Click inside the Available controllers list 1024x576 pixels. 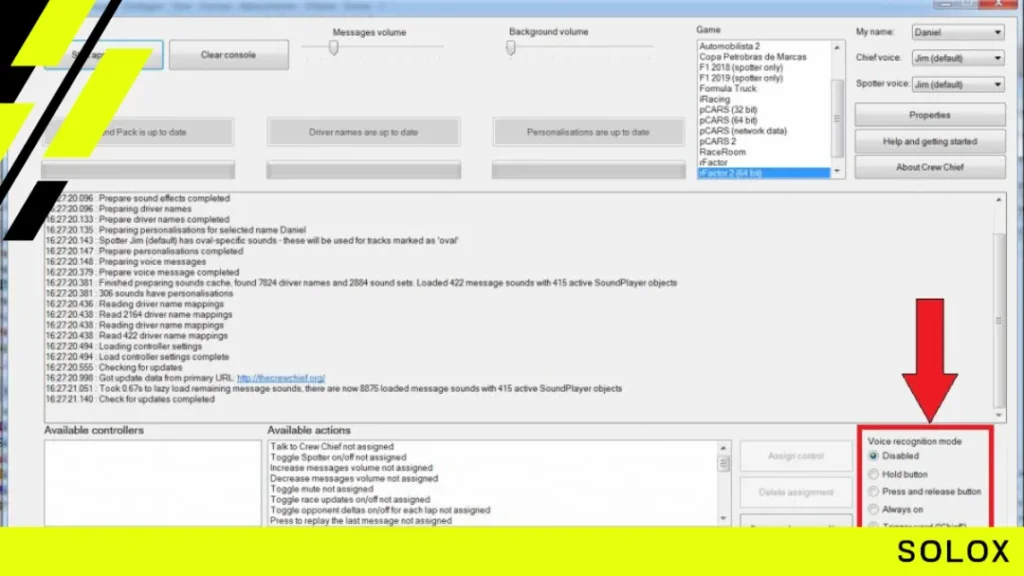pos(153,483)
